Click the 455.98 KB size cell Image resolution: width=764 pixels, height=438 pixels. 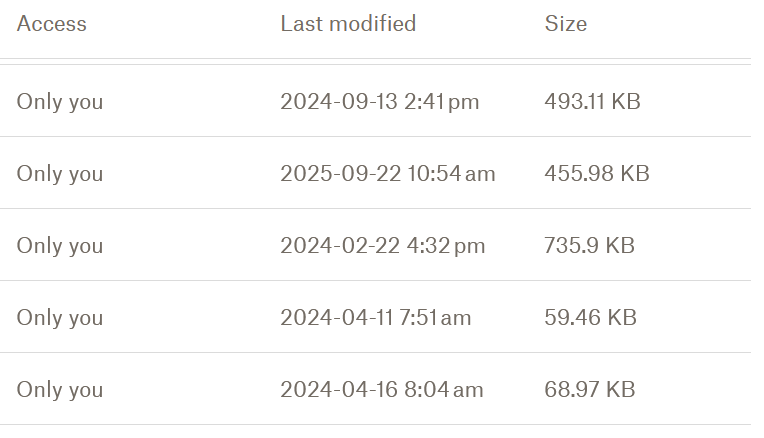tap(597, 174)
